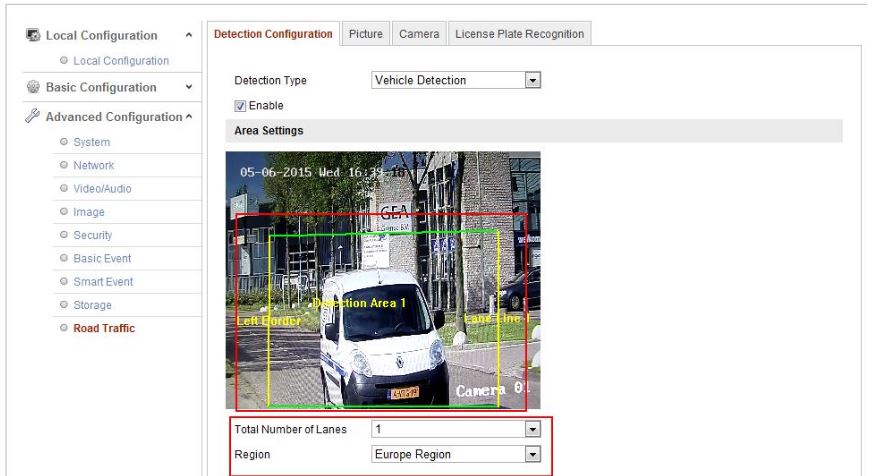Image resolution: width=873 pixels, height=476 pixels.
Task: Open the Storage settings page
Action: point(92,305)
